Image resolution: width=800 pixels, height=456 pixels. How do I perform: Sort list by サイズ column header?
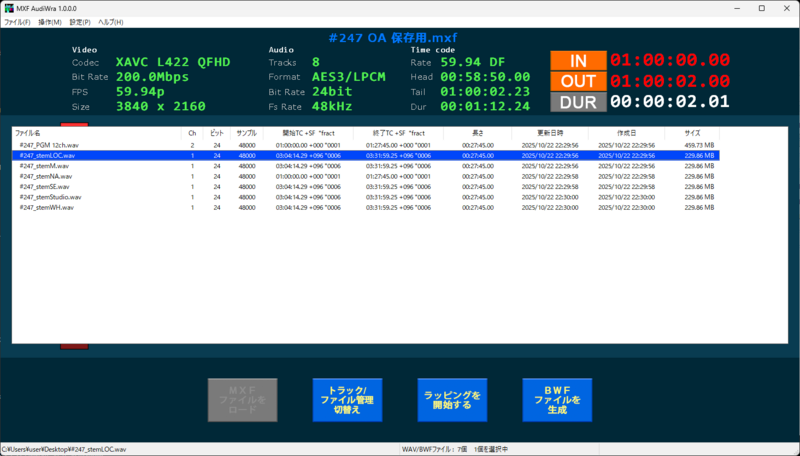[692, 132]
